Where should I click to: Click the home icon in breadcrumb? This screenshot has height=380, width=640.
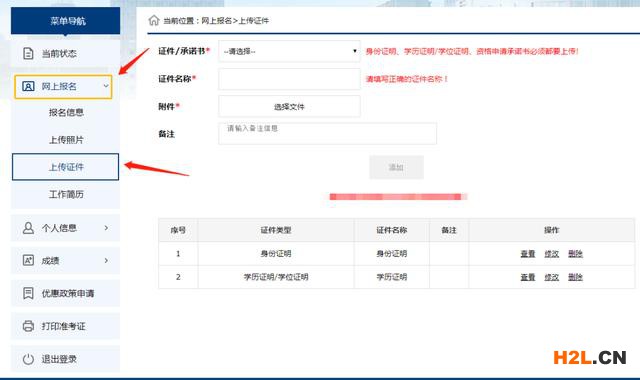154,20
